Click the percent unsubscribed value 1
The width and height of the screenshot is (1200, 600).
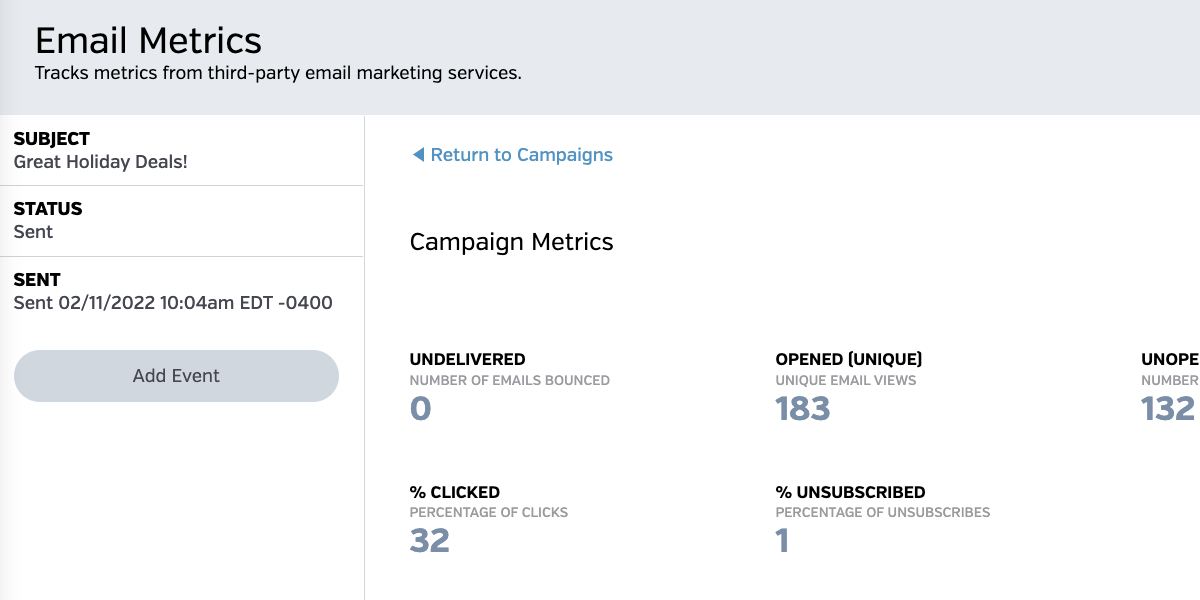[782, 541]
